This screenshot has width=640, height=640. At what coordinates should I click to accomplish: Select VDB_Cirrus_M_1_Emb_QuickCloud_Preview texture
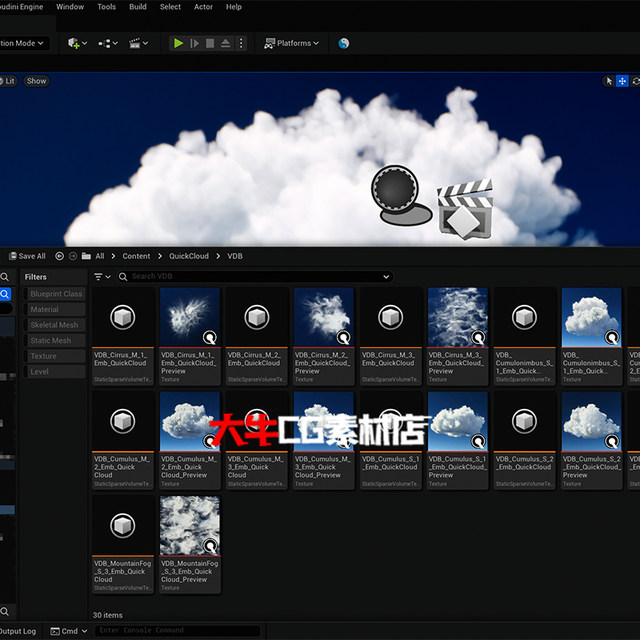tap(190, 336)
